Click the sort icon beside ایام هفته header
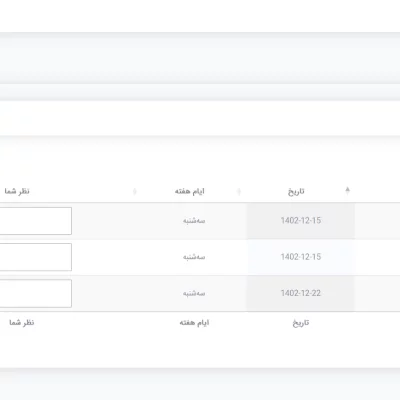This screenshot has width=400, height=400. 239,191
